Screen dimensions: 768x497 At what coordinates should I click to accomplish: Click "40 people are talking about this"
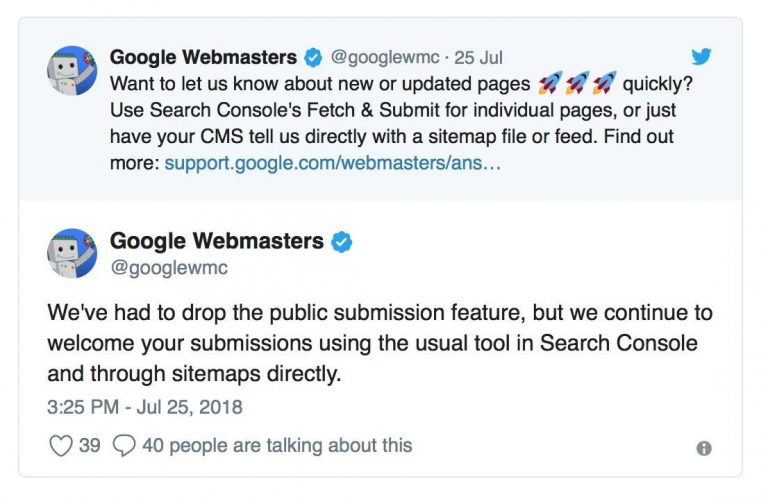coord(277,445)
